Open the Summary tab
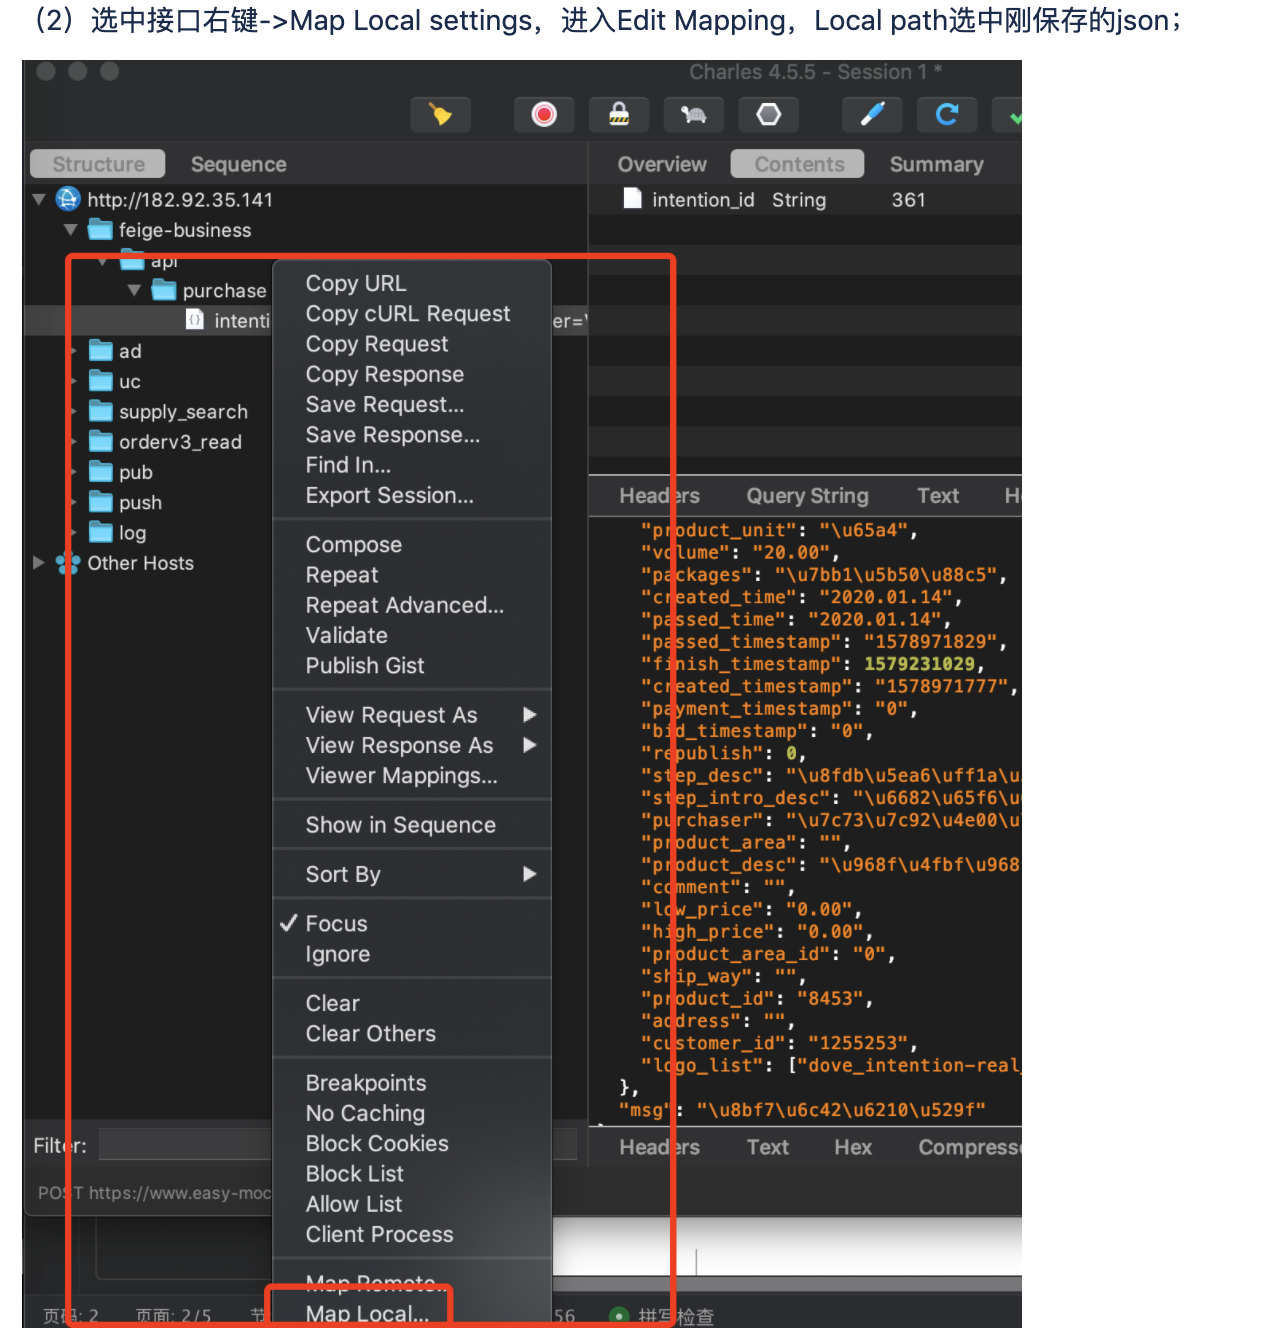This screenshot has height=1328, width=1266. pos(937,164)
